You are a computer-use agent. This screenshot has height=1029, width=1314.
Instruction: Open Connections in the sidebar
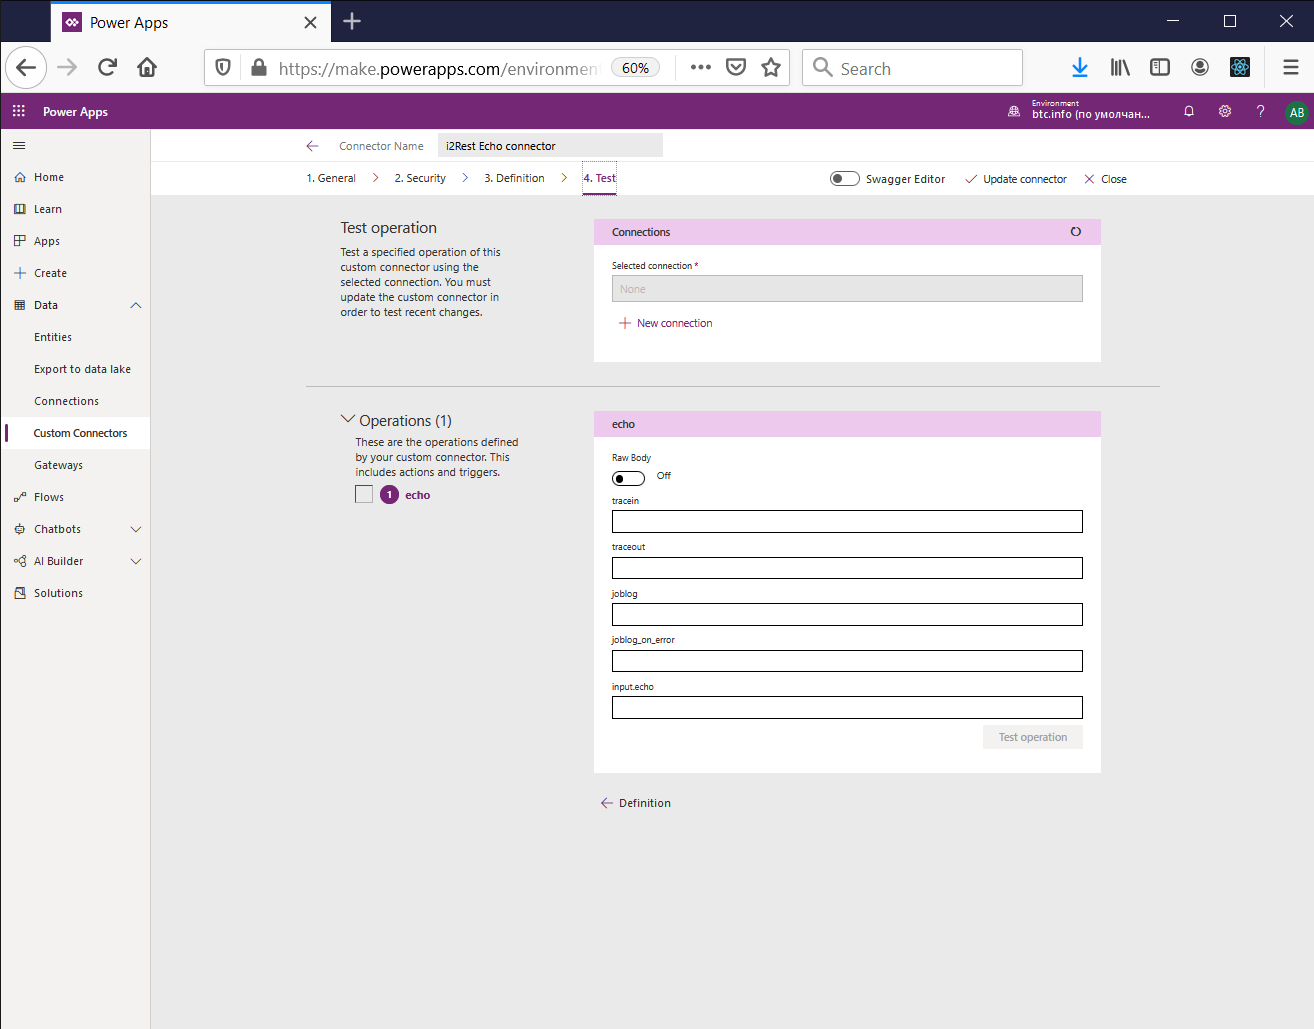(66, 401)
